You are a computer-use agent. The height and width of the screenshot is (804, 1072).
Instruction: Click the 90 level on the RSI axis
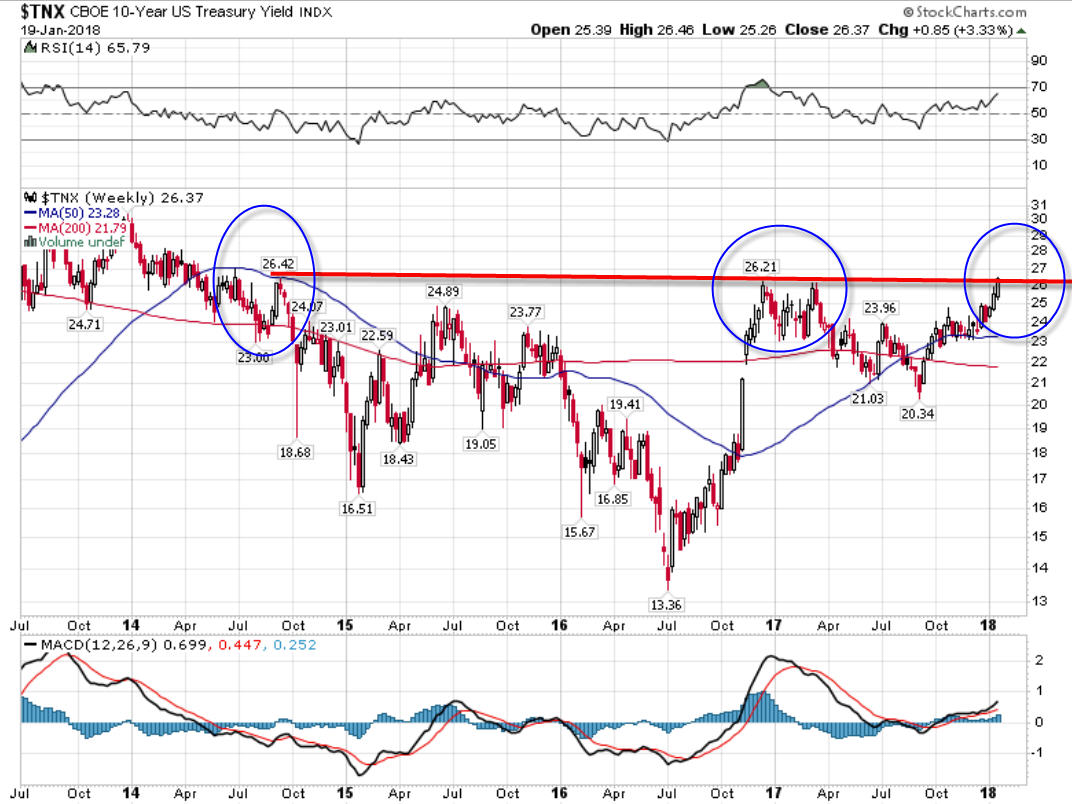(x=1039, y=61)
